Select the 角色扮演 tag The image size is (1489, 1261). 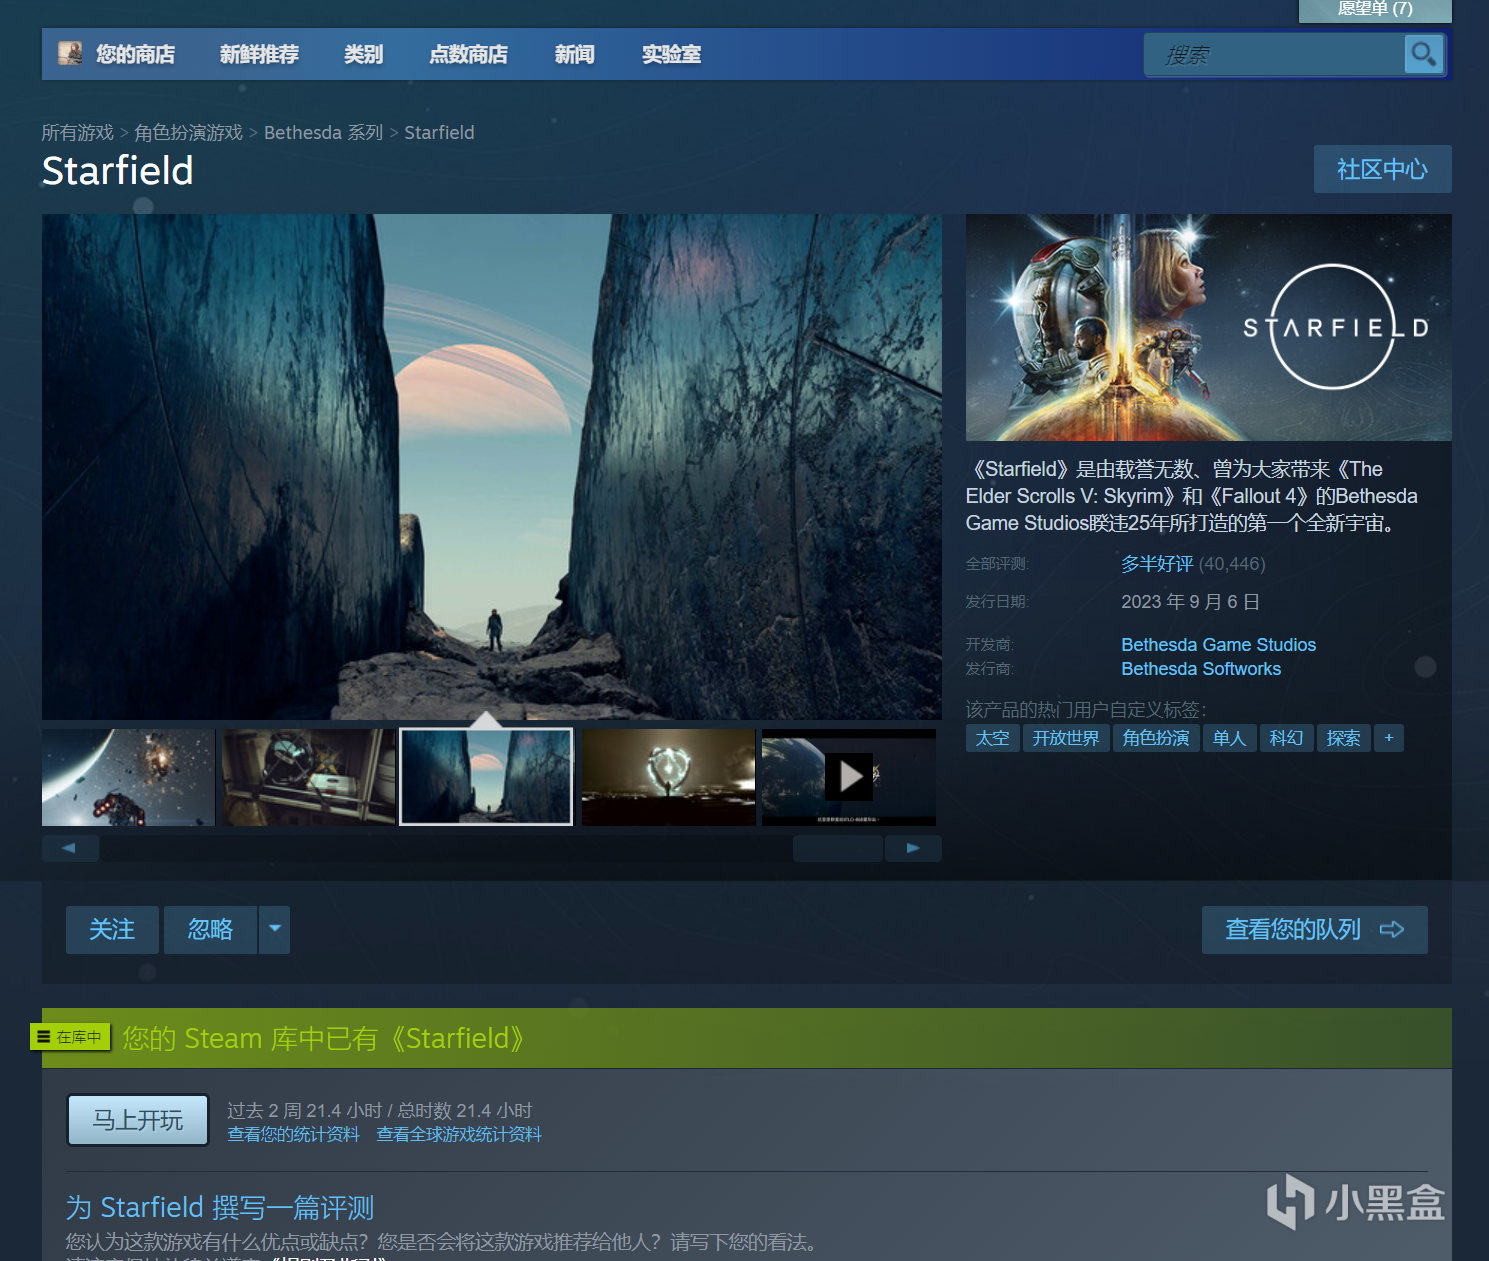point(1156,738)
